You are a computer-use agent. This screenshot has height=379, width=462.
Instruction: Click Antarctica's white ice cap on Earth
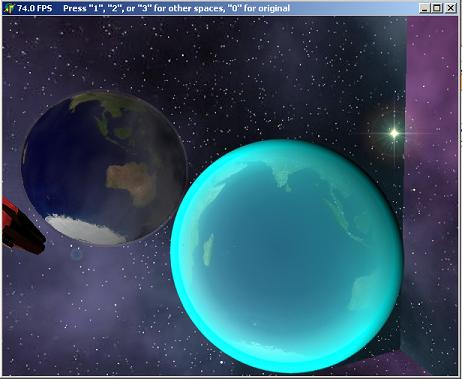[85, 229]
